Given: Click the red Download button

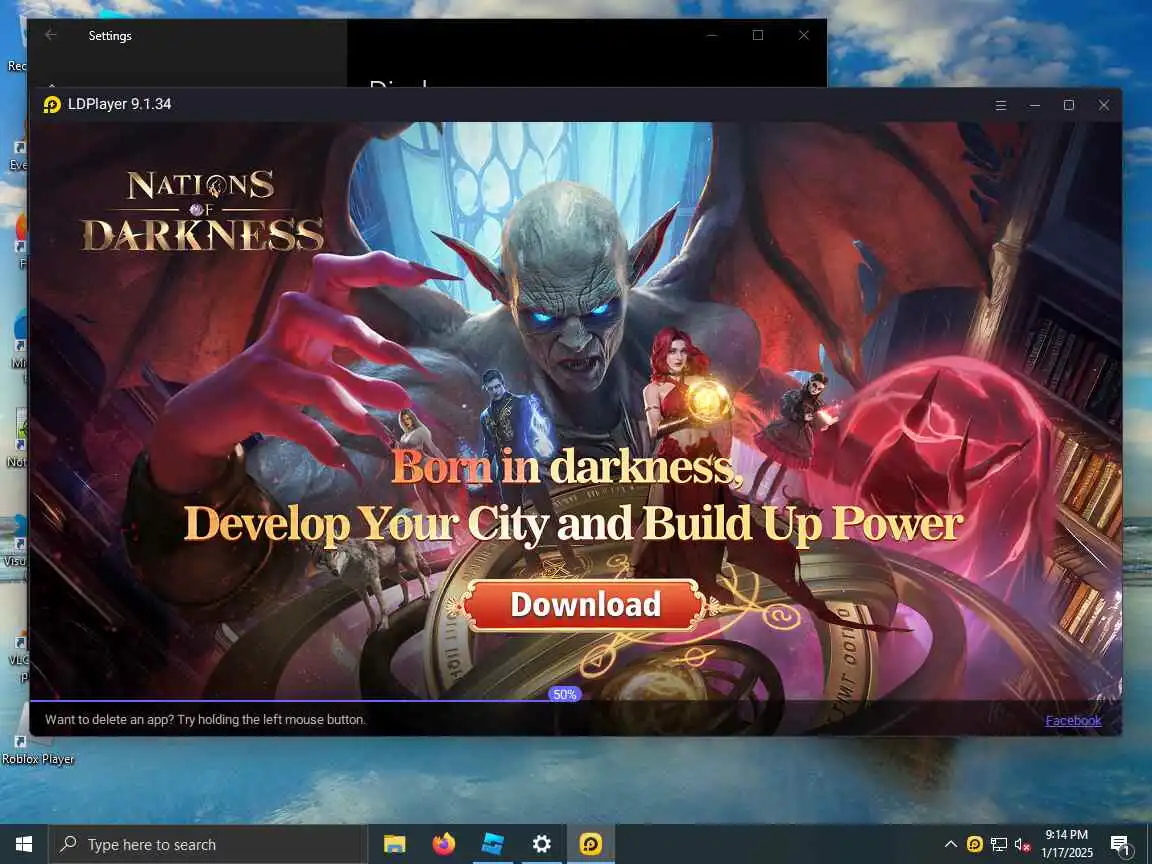Looking at the screenshot, I should tap(585, 605).
